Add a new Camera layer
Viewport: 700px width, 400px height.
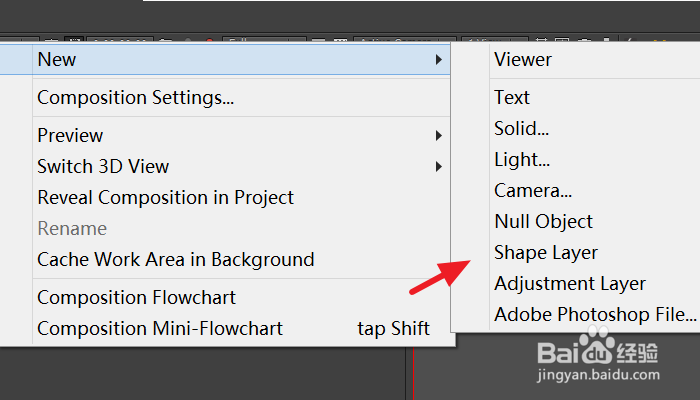point(533,190)
